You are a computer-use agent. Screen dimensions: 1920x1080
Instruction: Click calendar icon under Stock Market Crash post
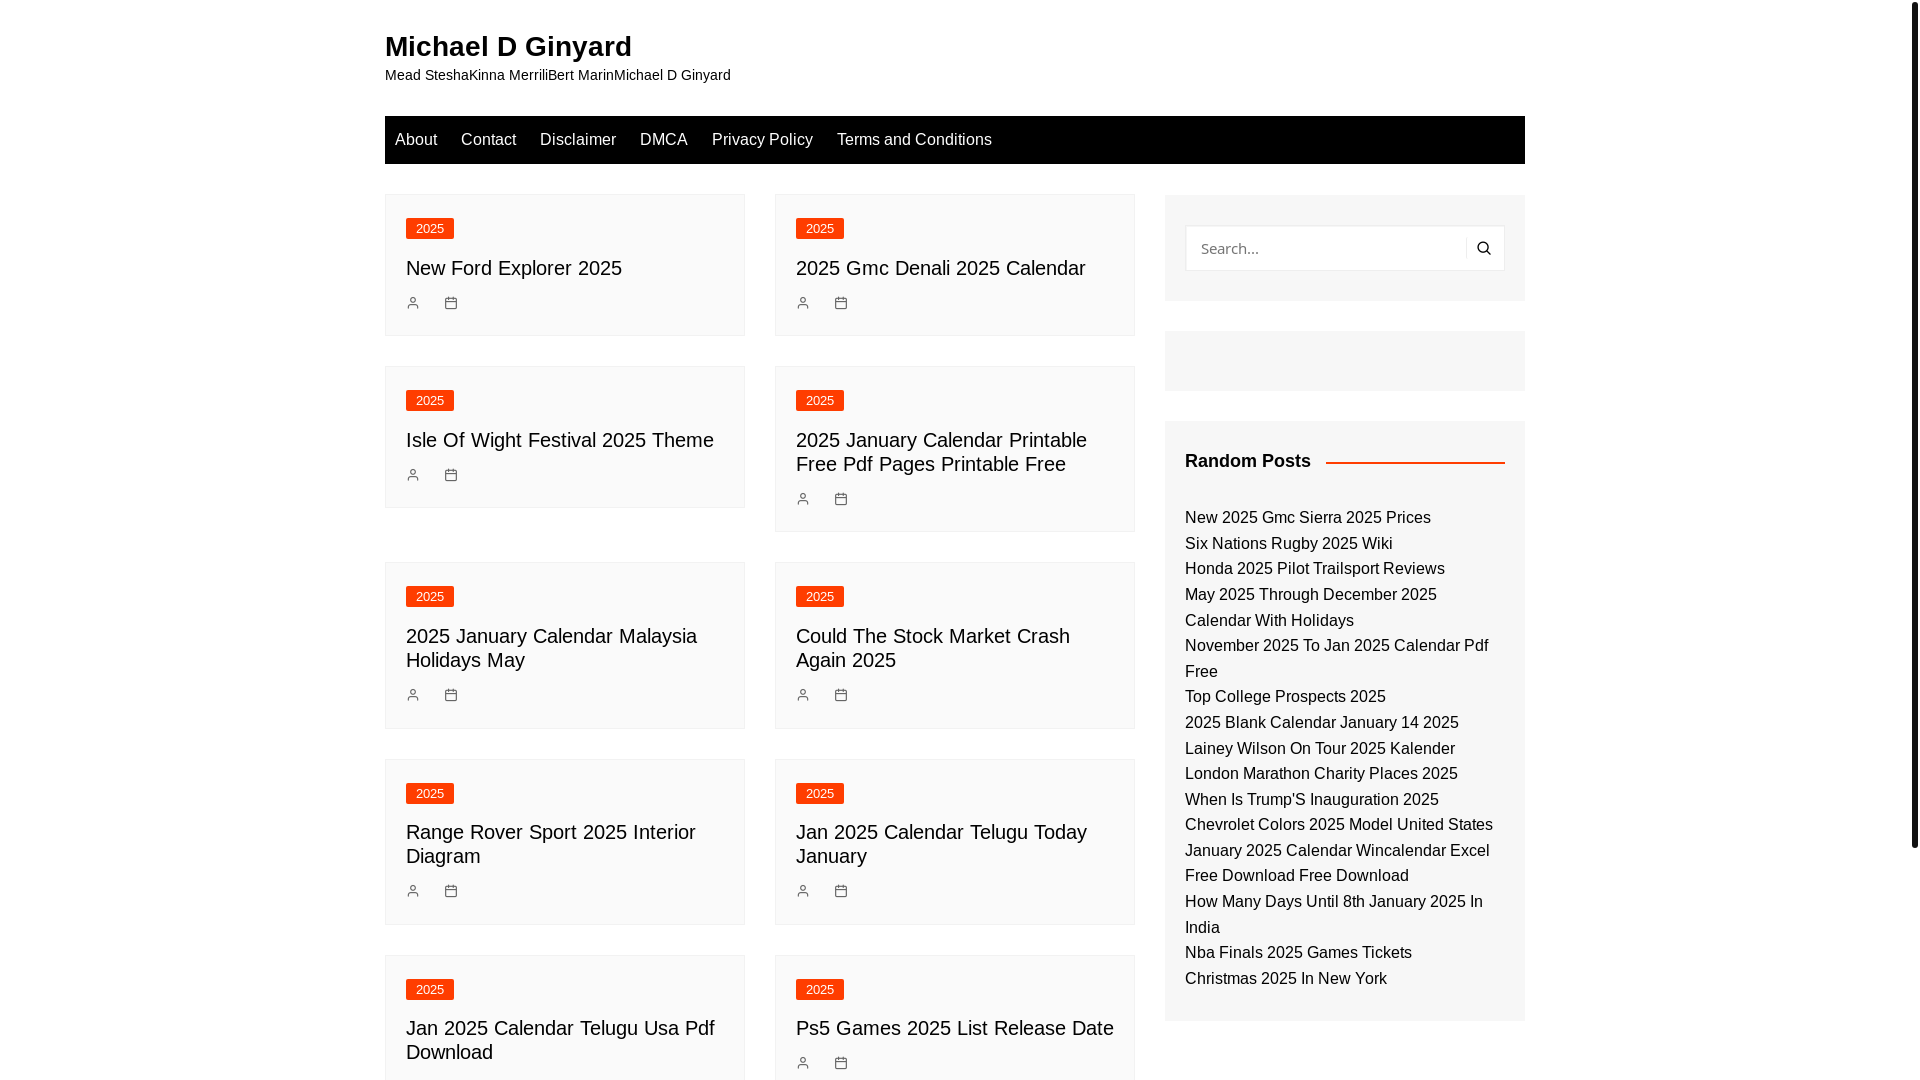[841, 695]
